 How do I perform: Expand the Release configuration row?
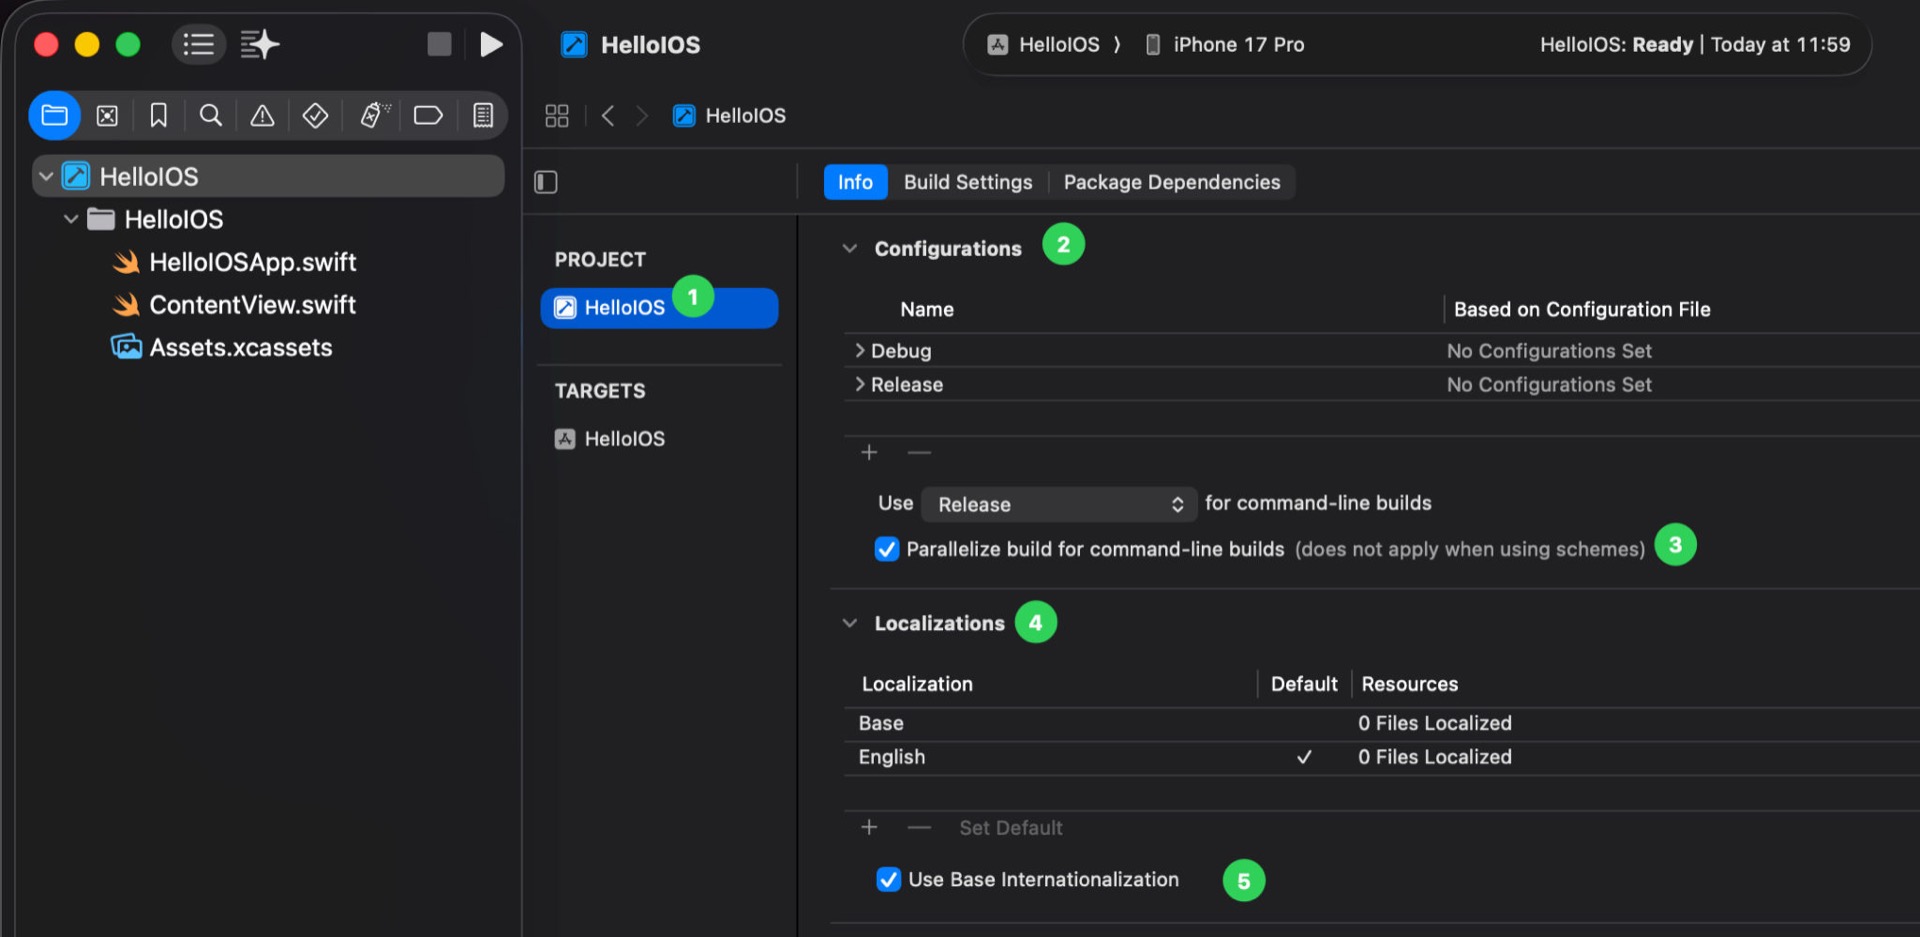tap(859, 385)
